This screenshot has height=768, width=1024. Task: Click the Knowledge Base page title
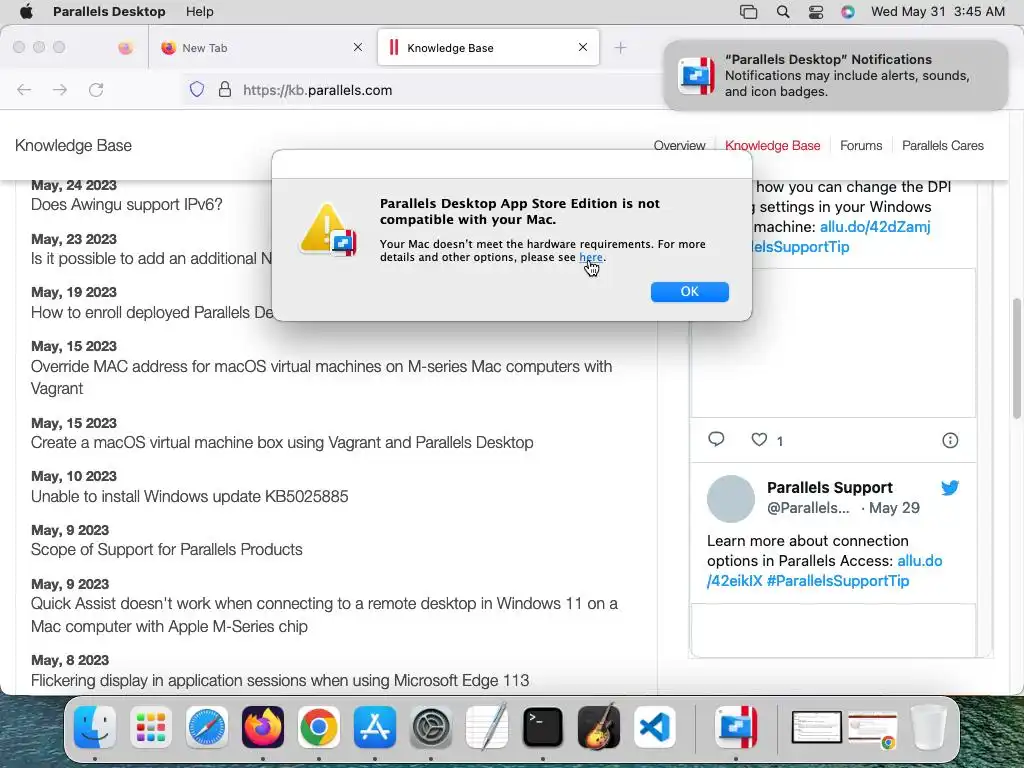[x=73, y=146]
